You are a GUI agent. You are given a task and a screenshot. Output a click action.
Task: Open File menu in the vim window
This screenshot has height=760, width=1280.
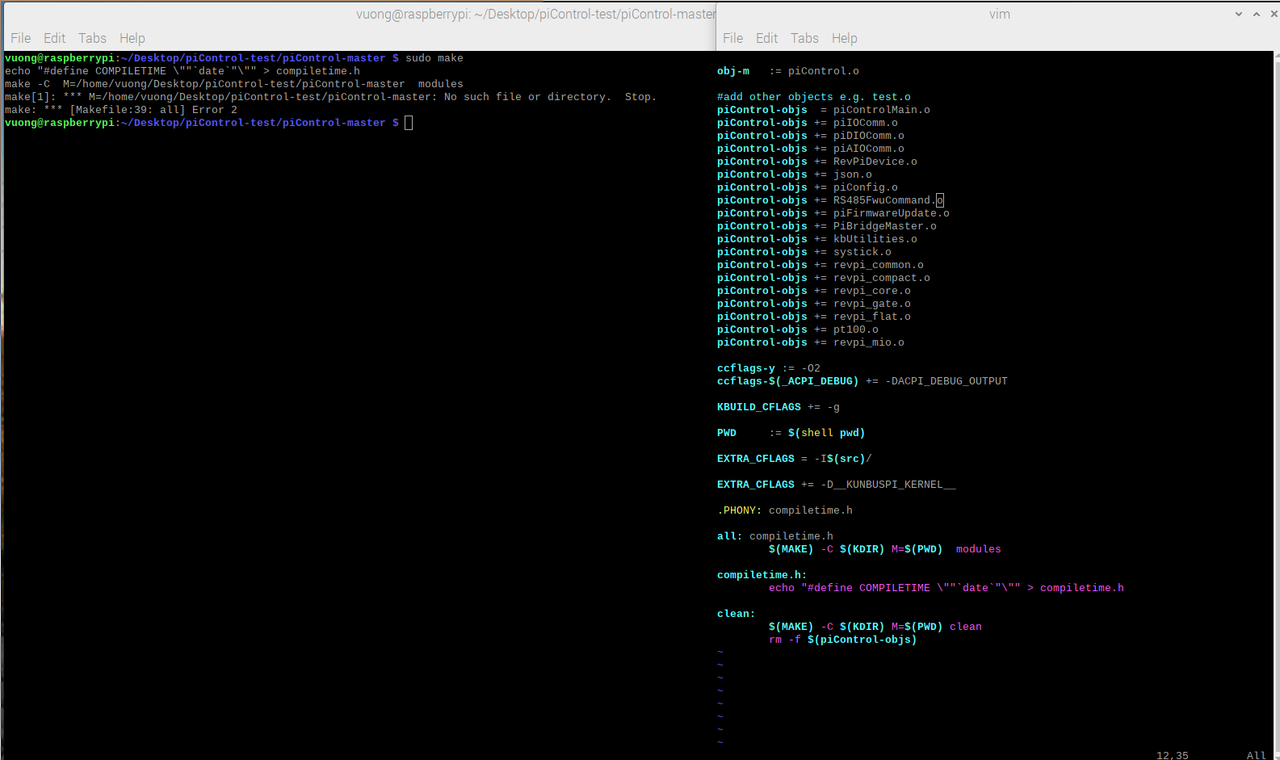[x=733, y=38]
